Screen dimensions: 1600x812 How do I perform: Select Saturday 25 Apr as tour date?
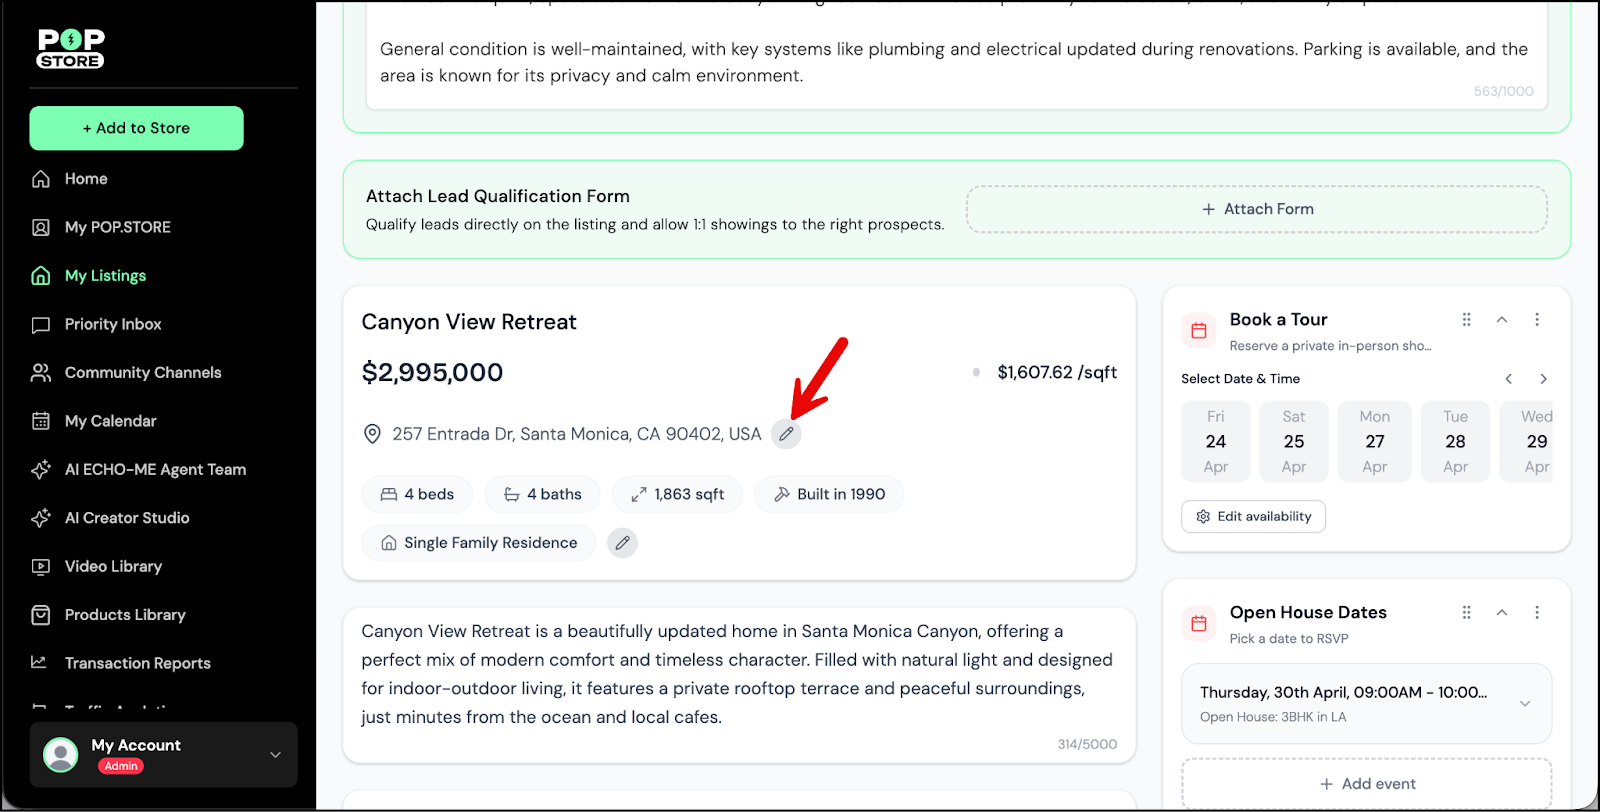(1294, 441)
